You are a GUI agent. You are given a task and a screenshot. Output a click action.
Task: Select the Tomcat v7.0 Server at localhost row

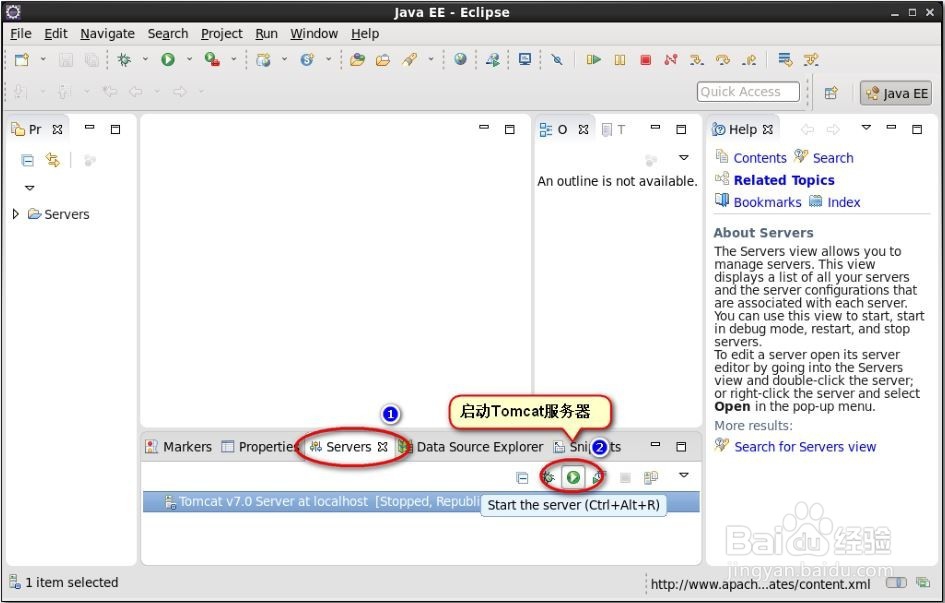coord(421,502)
